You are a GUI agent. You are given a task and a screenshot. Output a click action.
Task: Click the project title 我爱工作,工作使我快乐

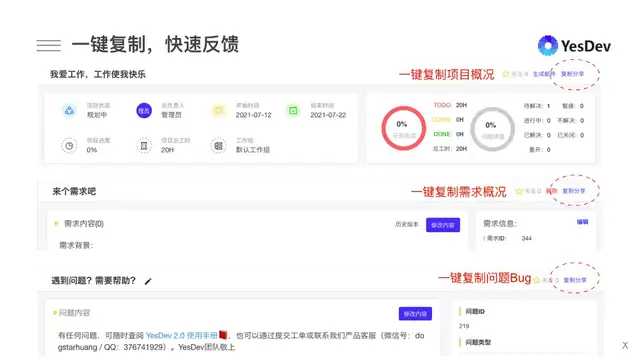(x=98, y=74)
